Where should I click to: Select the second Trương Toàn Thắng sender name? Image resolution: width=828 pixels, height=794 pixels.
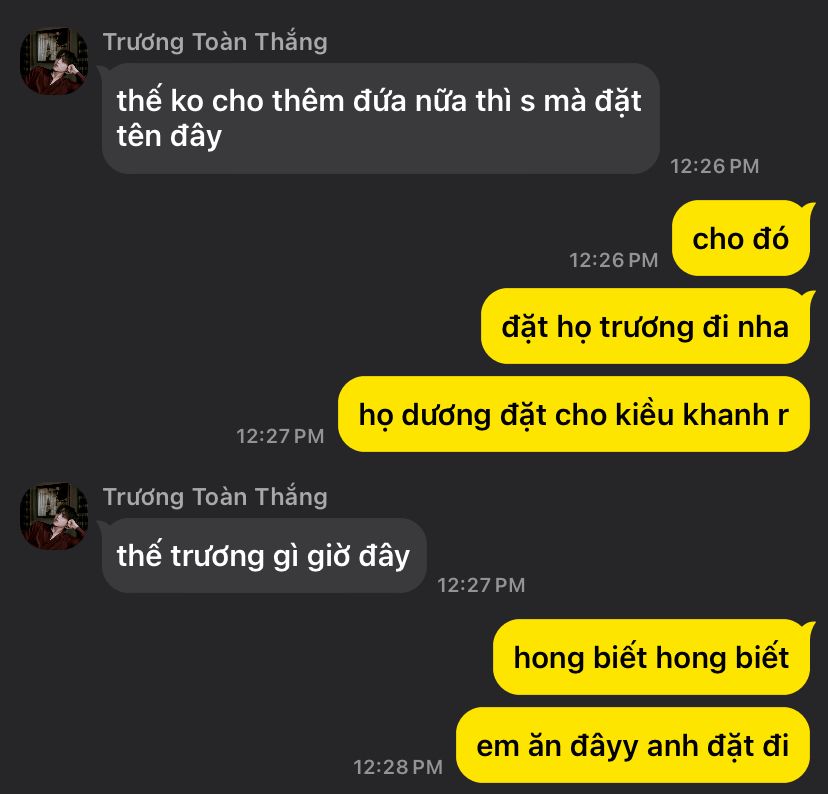tap(215, 497)
